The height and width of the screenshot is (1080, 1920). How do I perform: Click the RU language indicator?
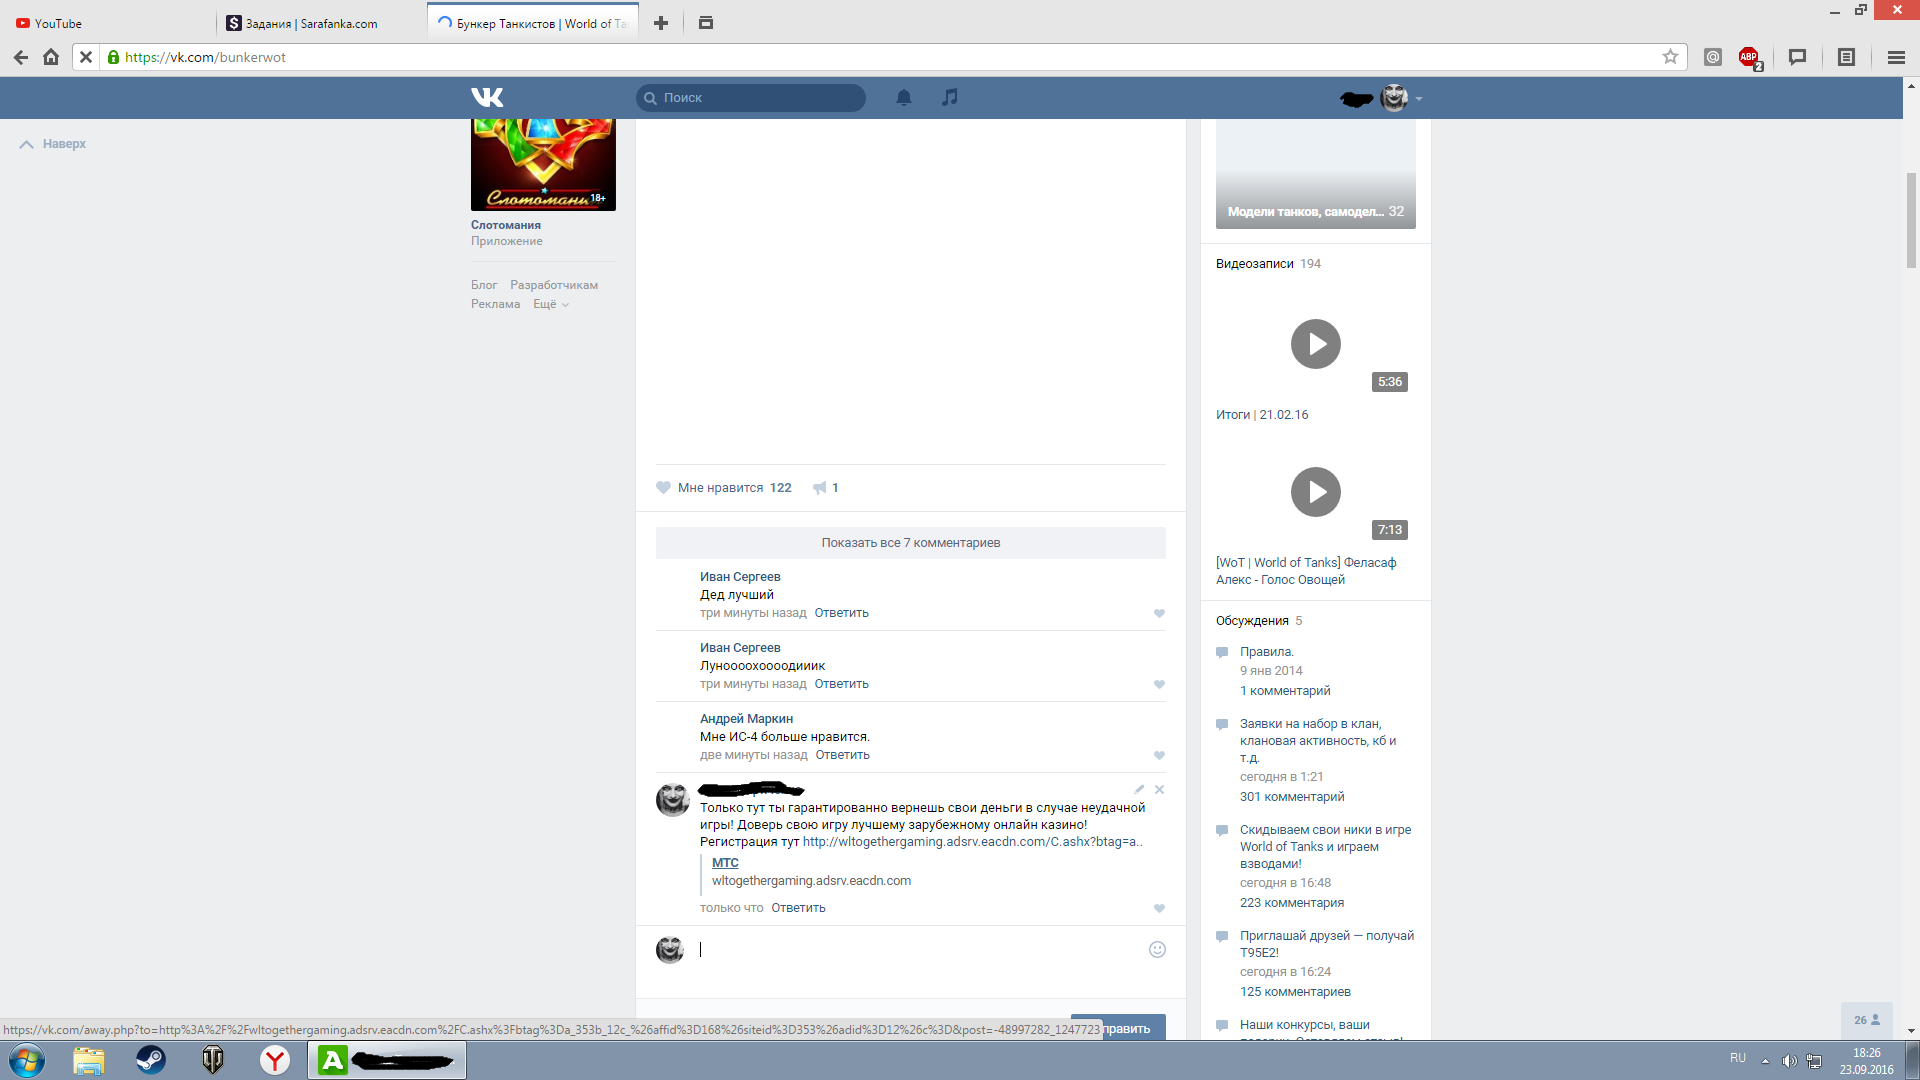1738,1058
